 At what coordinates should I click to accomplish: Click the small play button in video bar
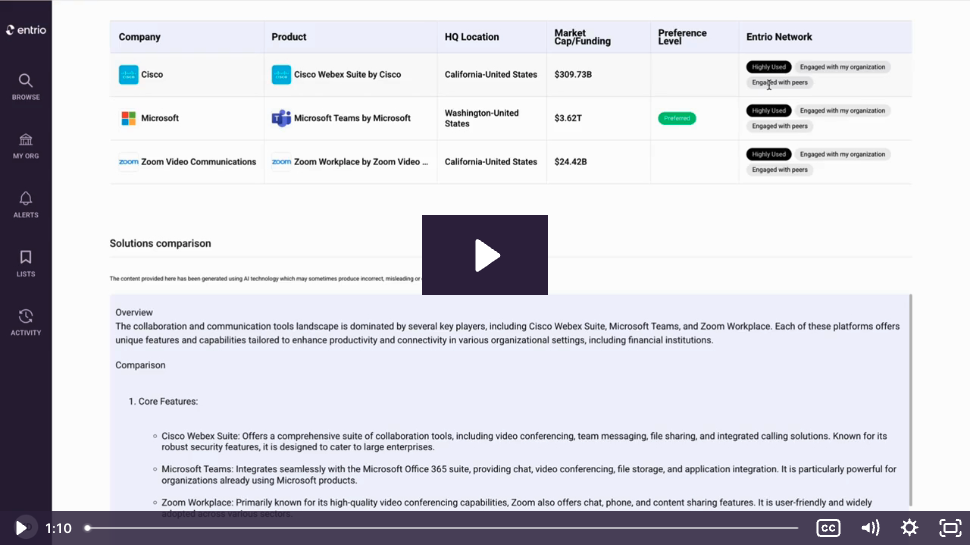(x=20, y=528)
